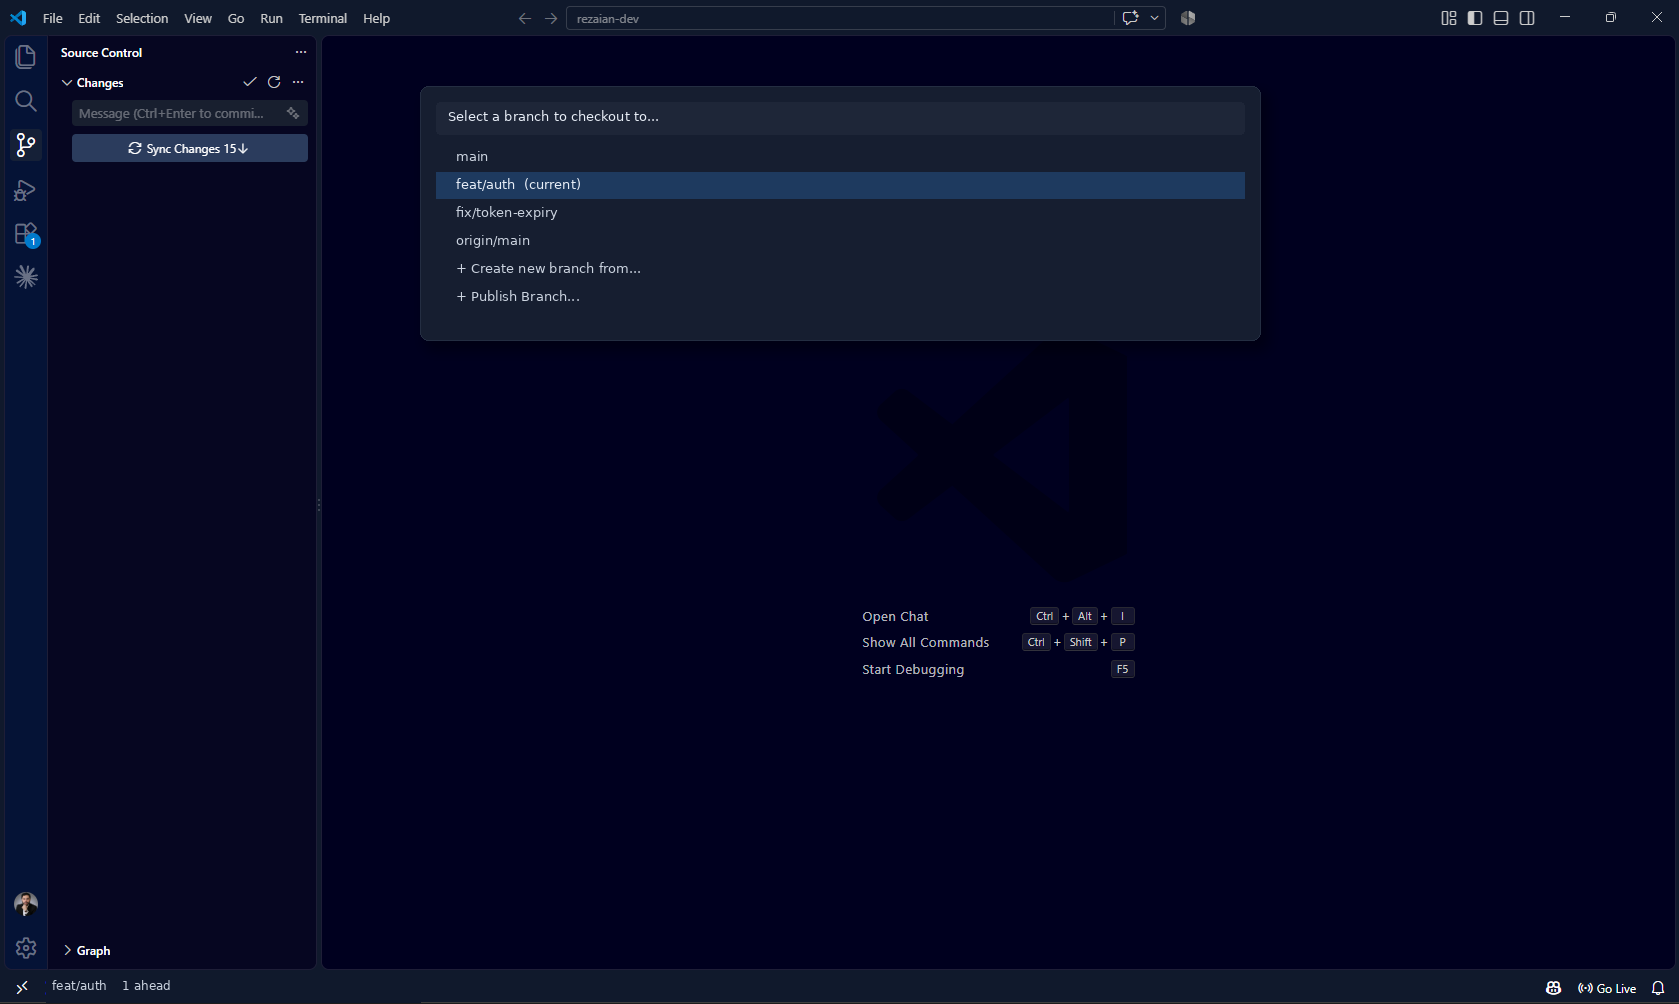Open the Run and Debug view
This screenshot has width=1679, height=1004.
coord(26,190)
